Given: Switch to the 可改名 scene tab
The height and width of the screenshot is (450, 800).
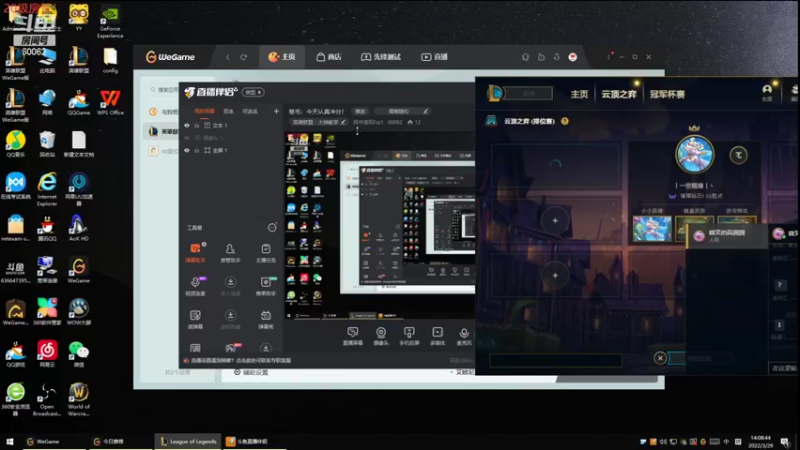Looking at the screenshot, I should coord(250,111).
